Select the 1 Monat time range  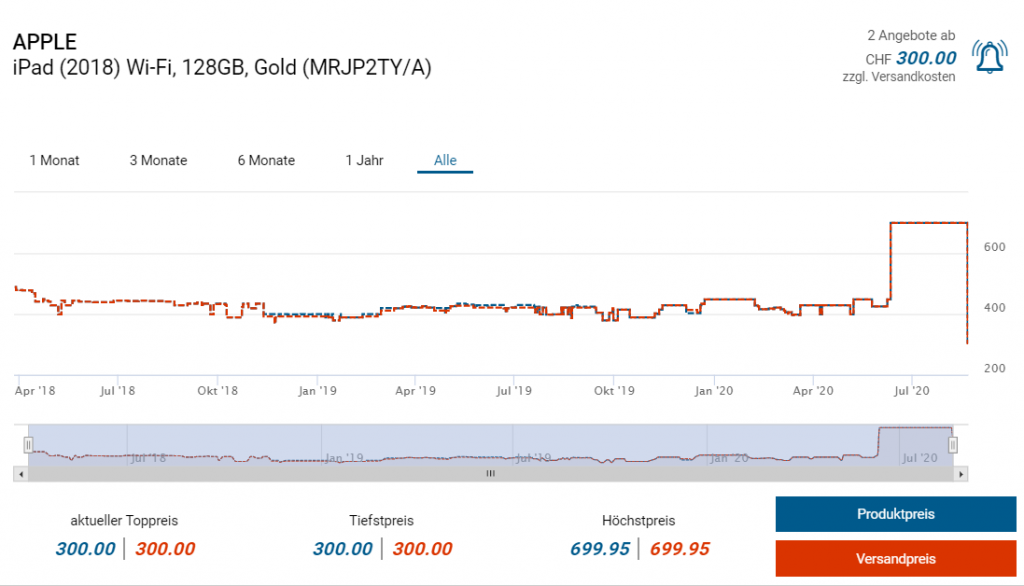54,160
